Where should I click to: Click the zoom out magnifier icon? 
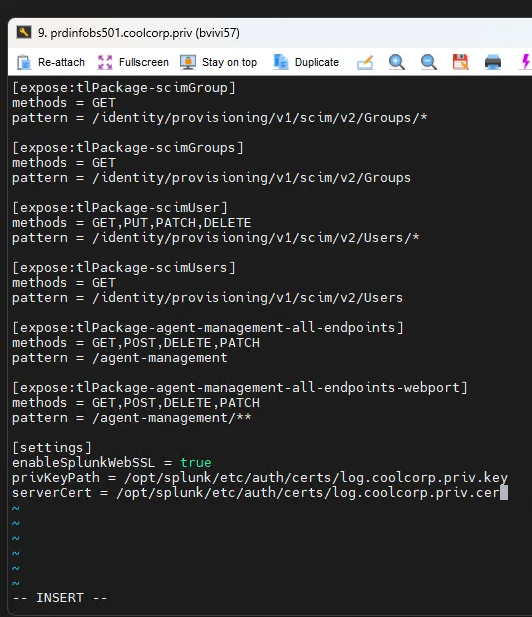point(429,62)
